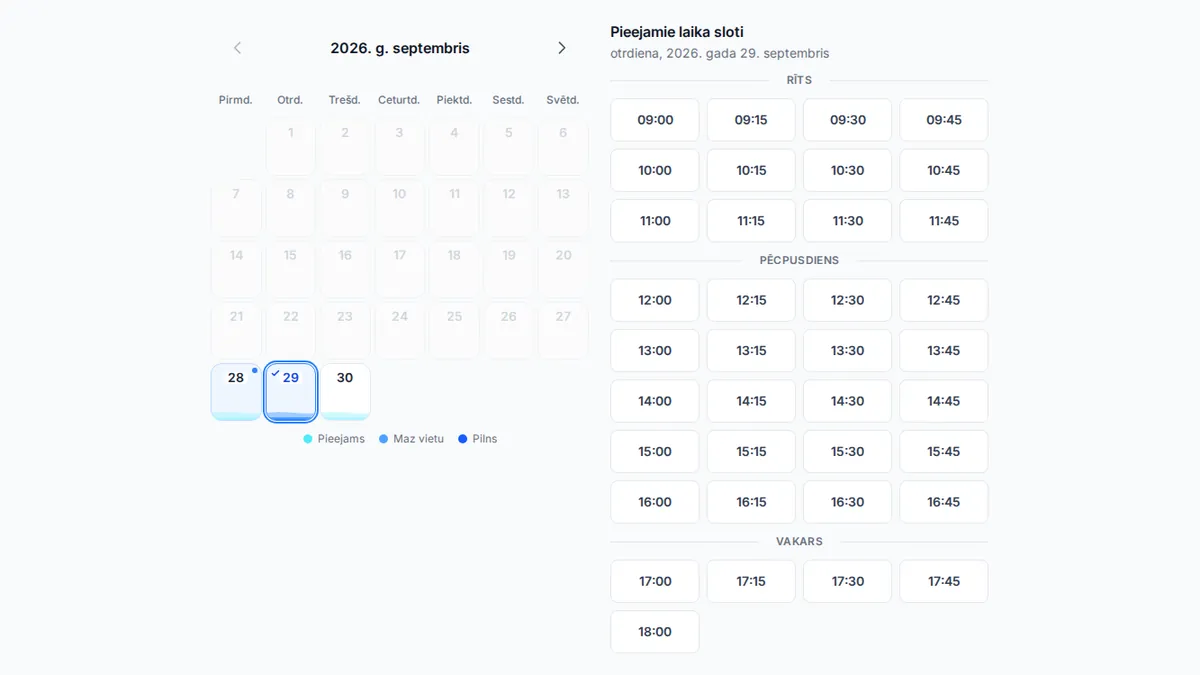The height and width of the screenshot is (675, 1200).
Task: Choose the 14:45 time slot
Action: pos(944,401)
